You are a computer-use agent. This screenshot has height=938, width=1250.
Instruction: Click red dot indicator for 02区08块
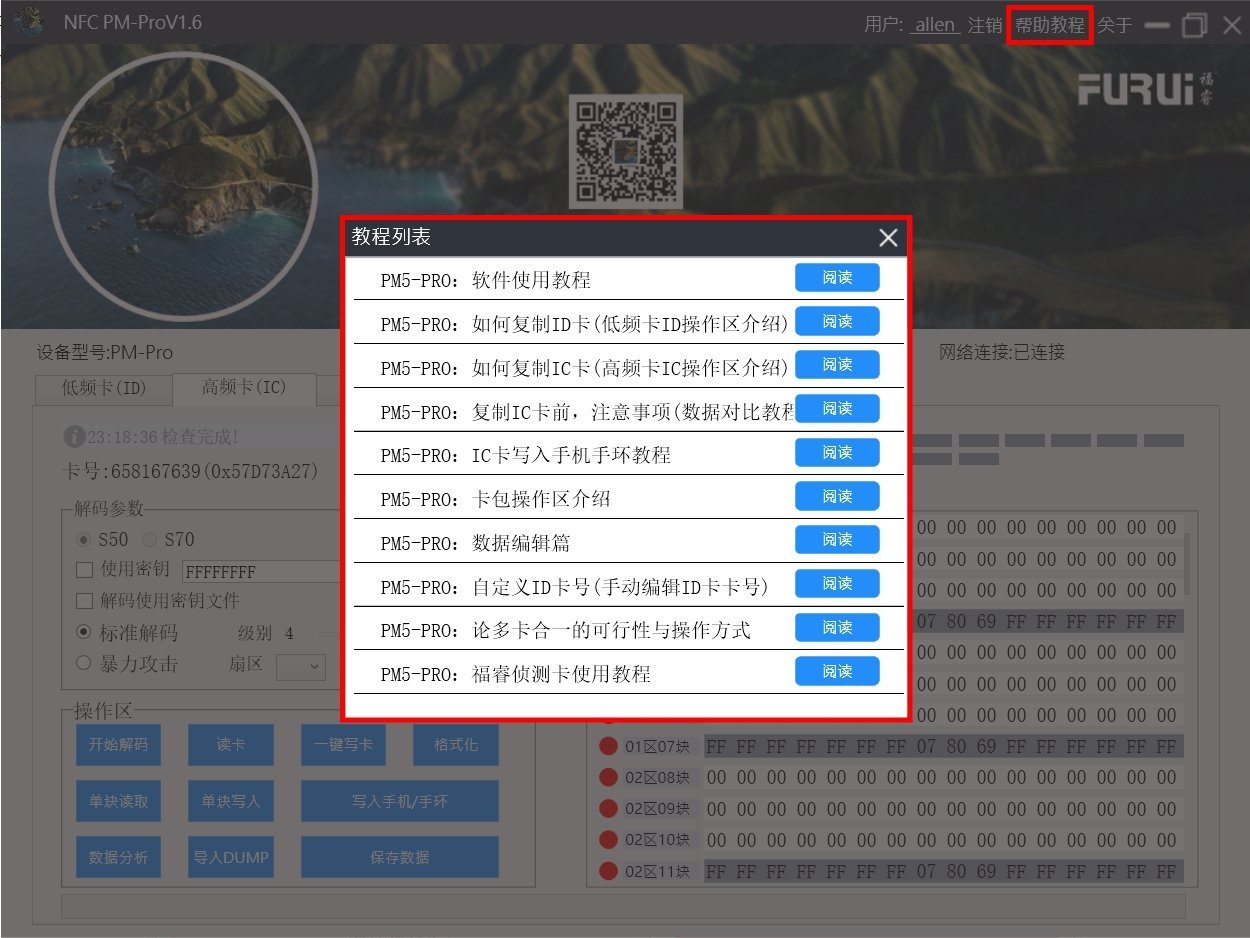point(608,777)
